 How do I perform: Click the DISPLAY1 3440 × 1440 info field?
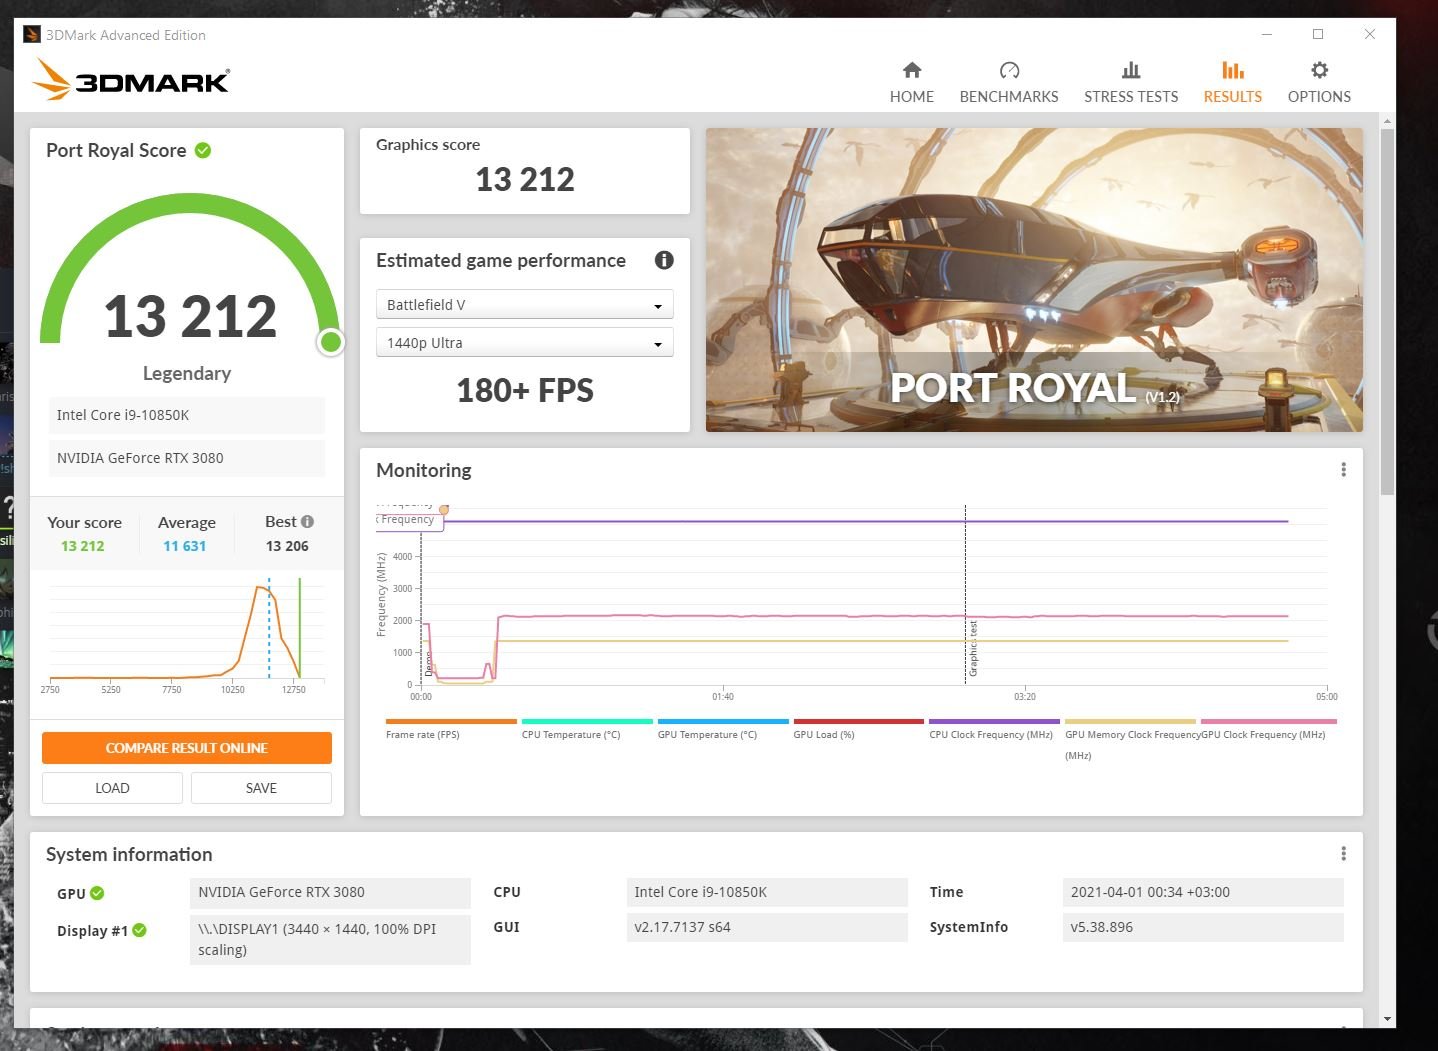(x=330, y=939)
